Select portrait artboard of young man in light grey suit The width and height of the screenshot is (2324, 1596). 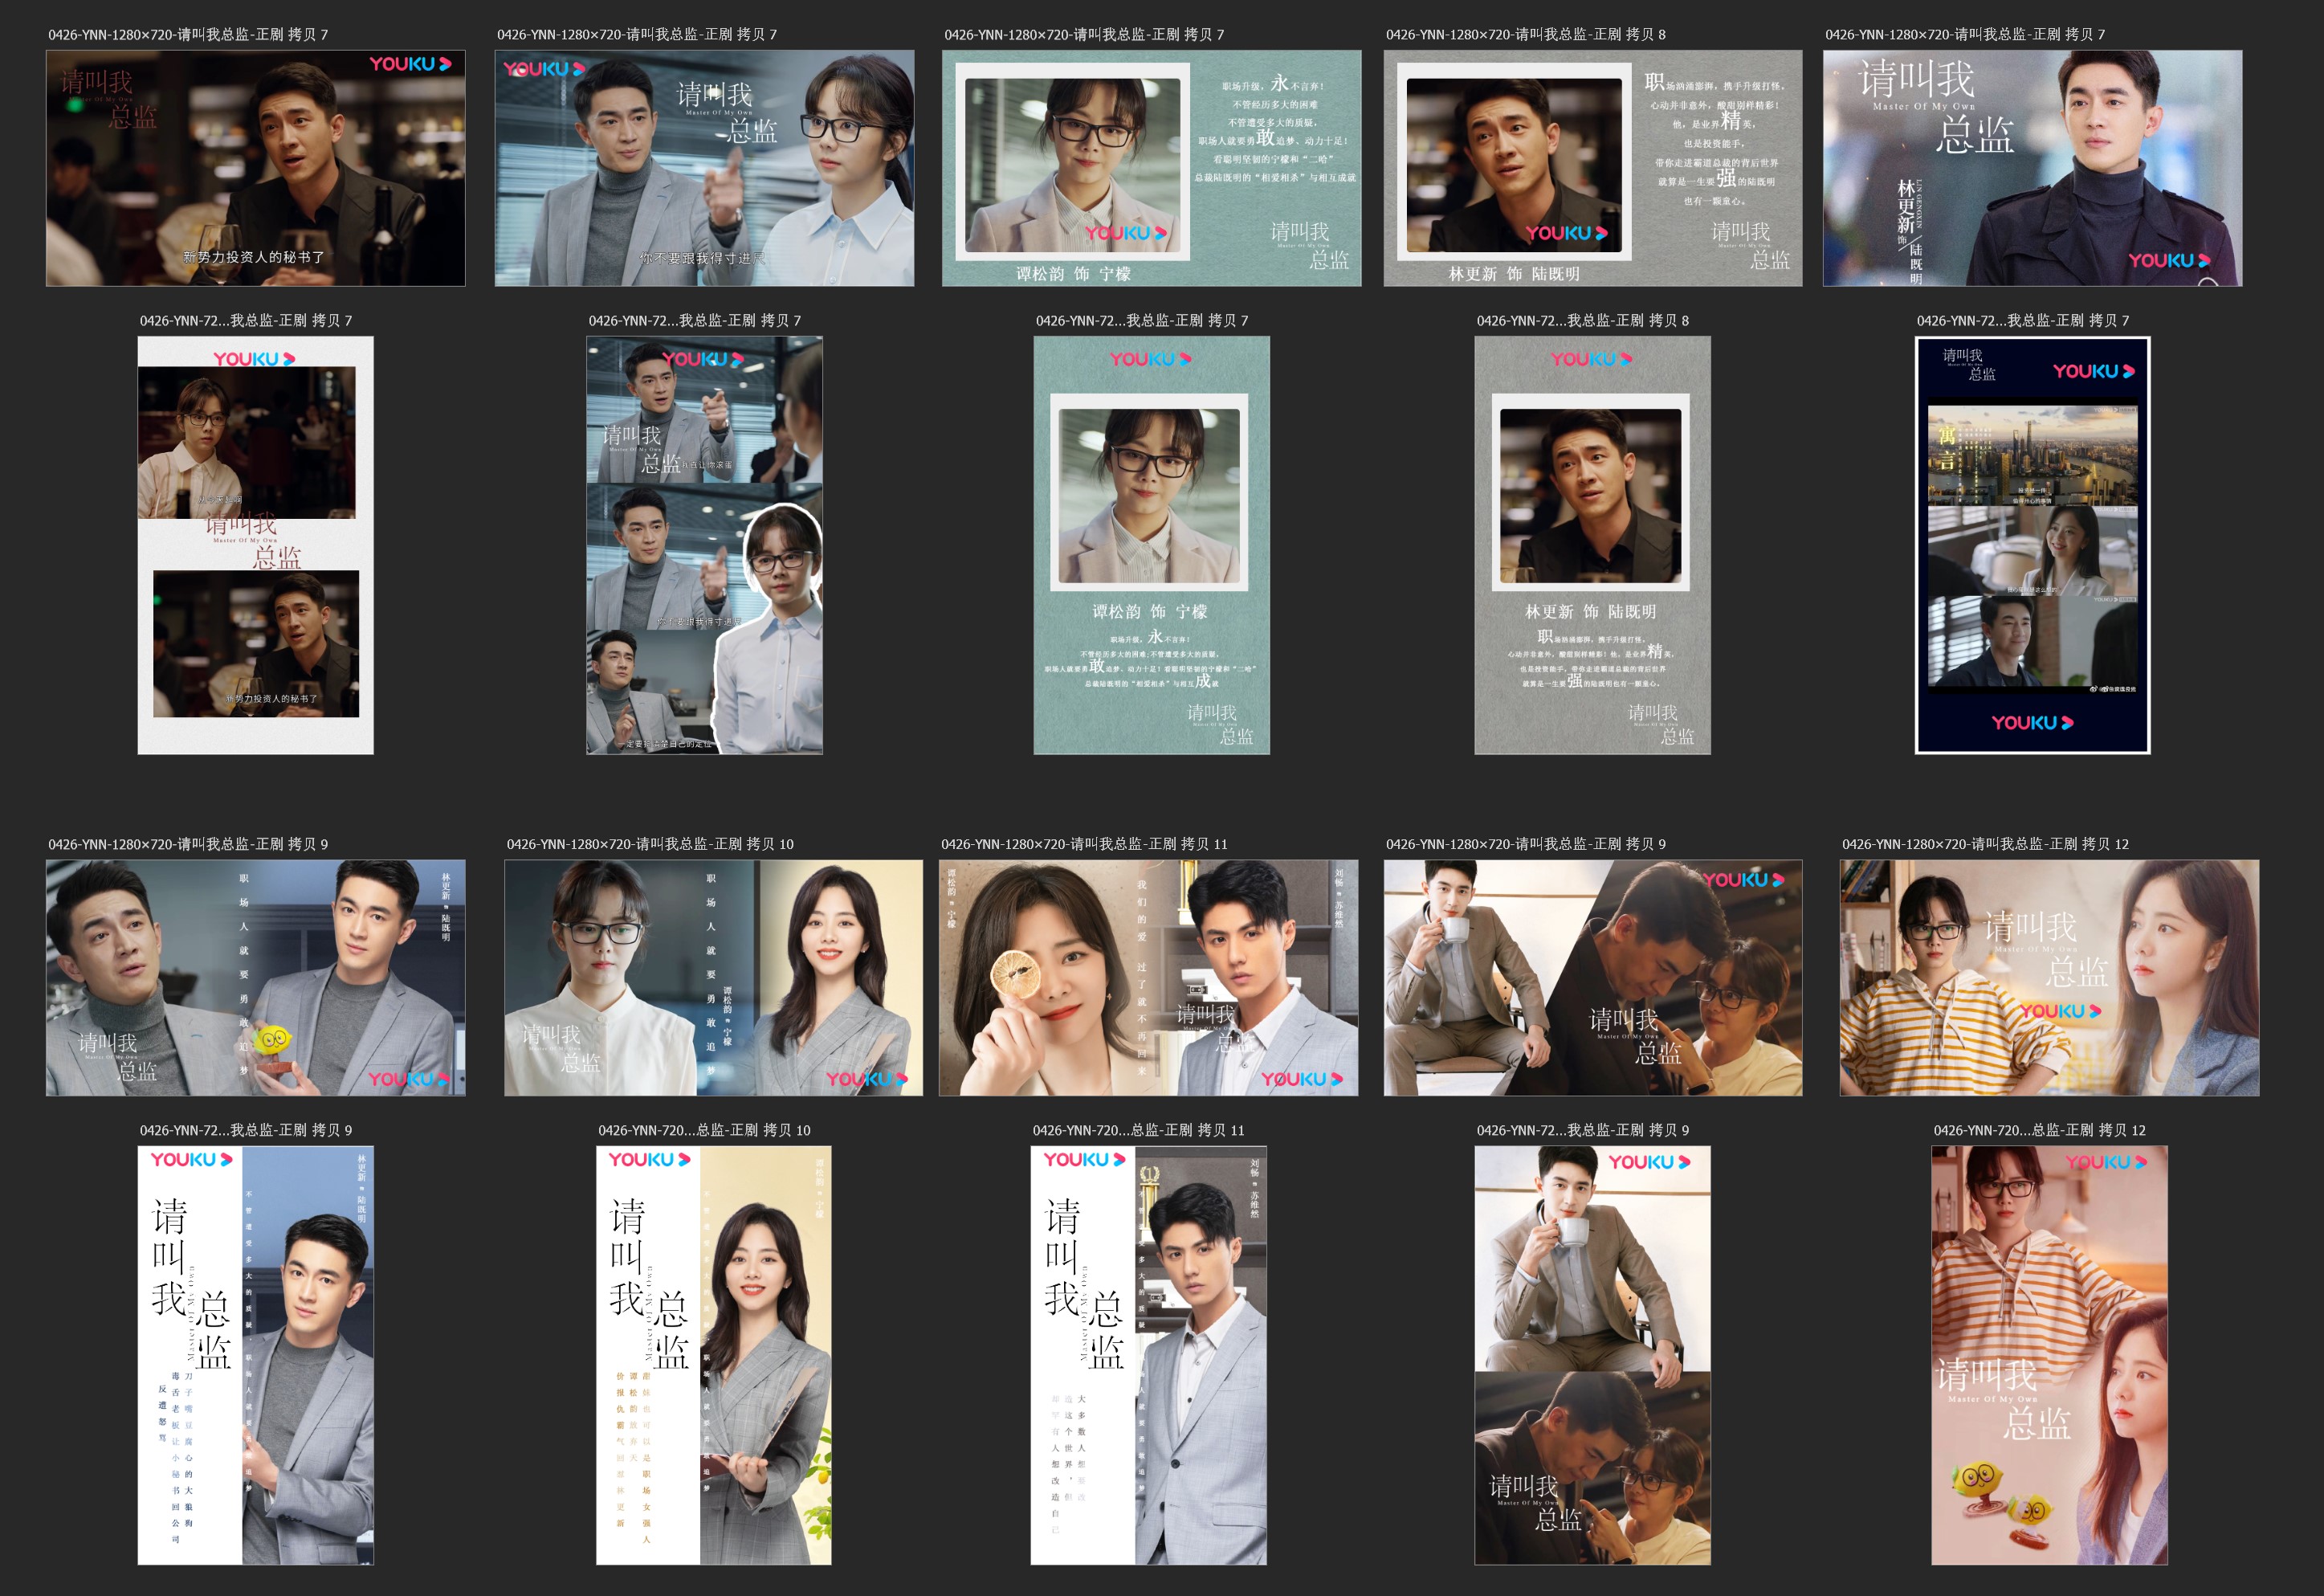tap(1148, 1355)
